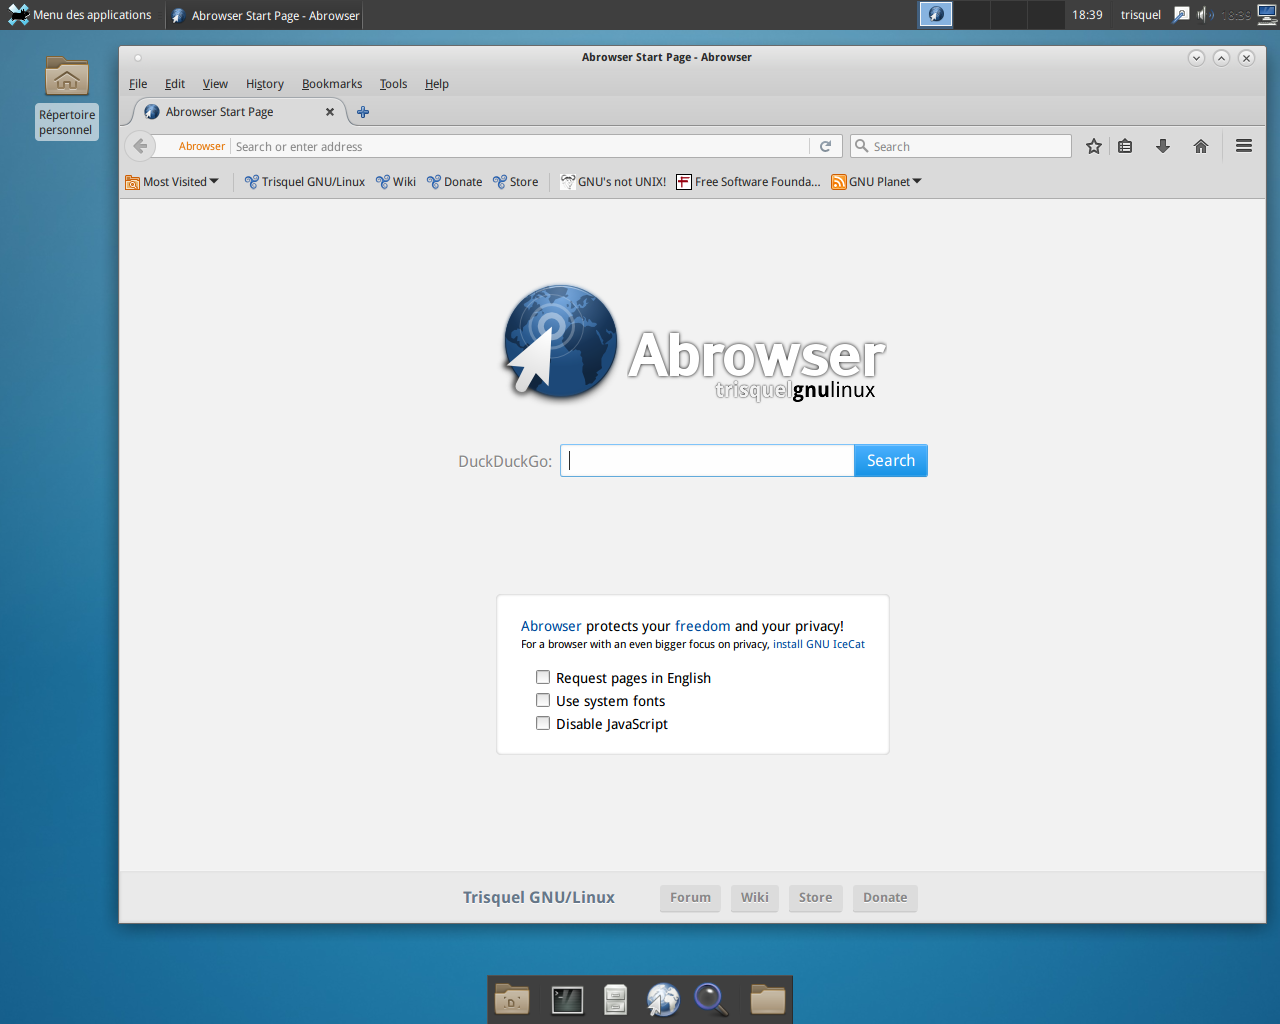This screenshot has width=1280, height=1024.
Task: Open Trisquel GNU/Linux bookmark
Action: [x=305, y=182]
